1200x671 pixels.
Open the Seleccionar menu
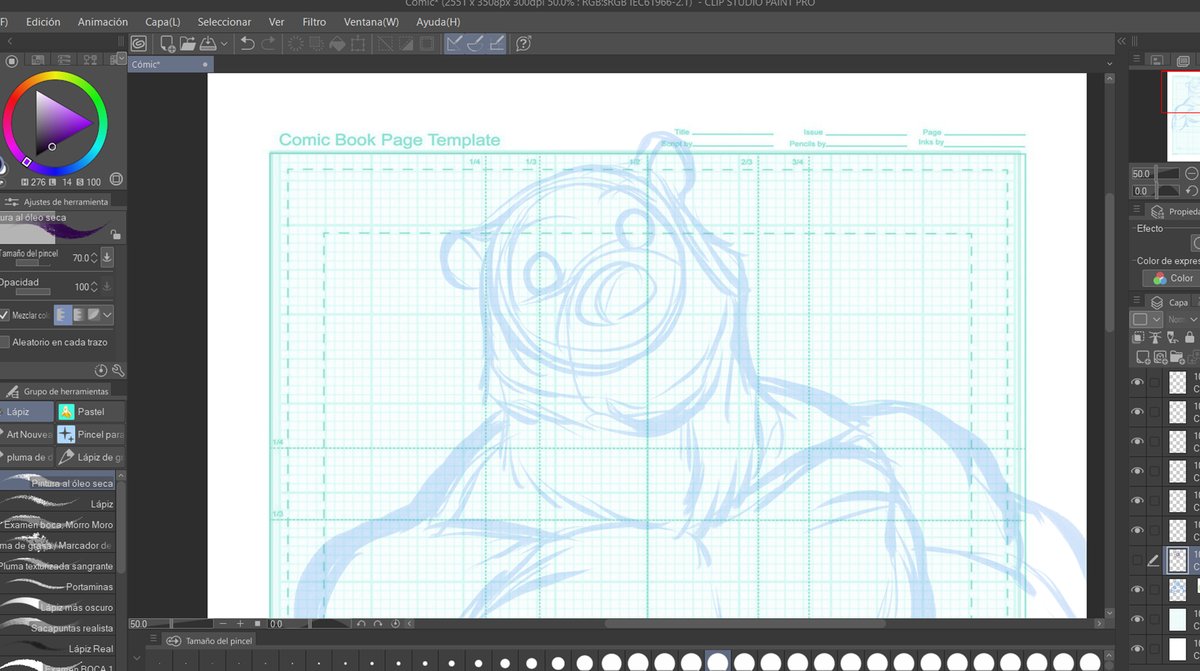pos(224,21)
